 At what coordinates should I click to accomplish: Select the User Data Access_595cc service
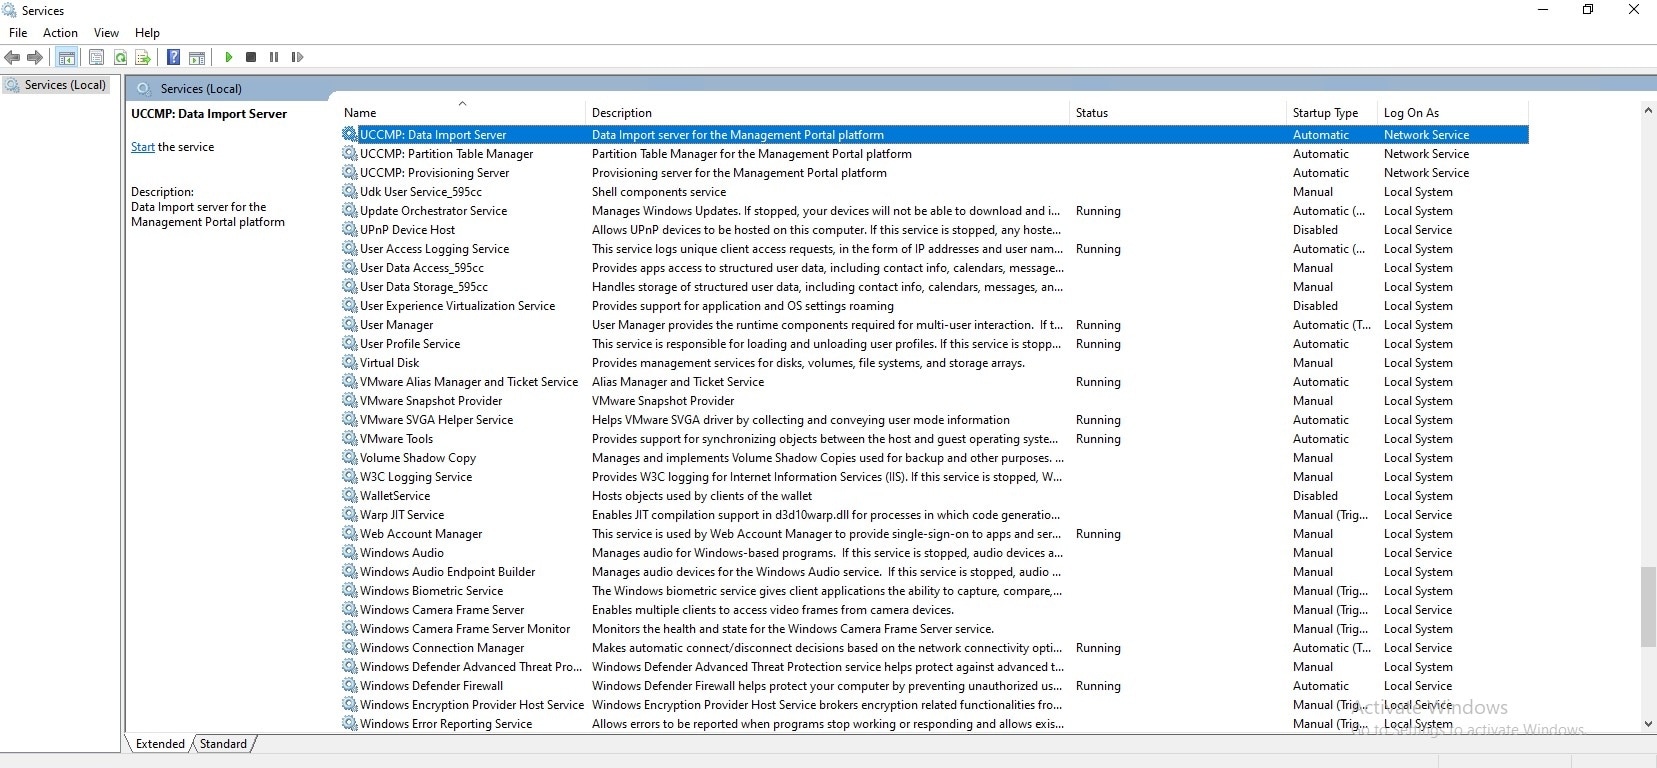[422, 268]
